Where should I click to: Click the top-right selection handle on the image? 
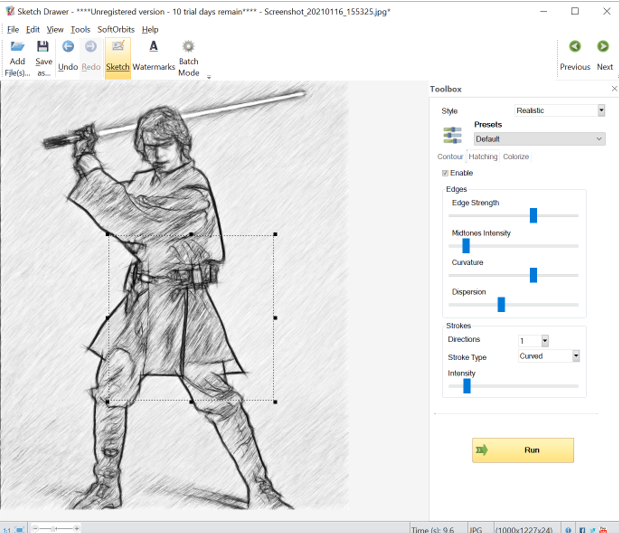pos(275,234)
